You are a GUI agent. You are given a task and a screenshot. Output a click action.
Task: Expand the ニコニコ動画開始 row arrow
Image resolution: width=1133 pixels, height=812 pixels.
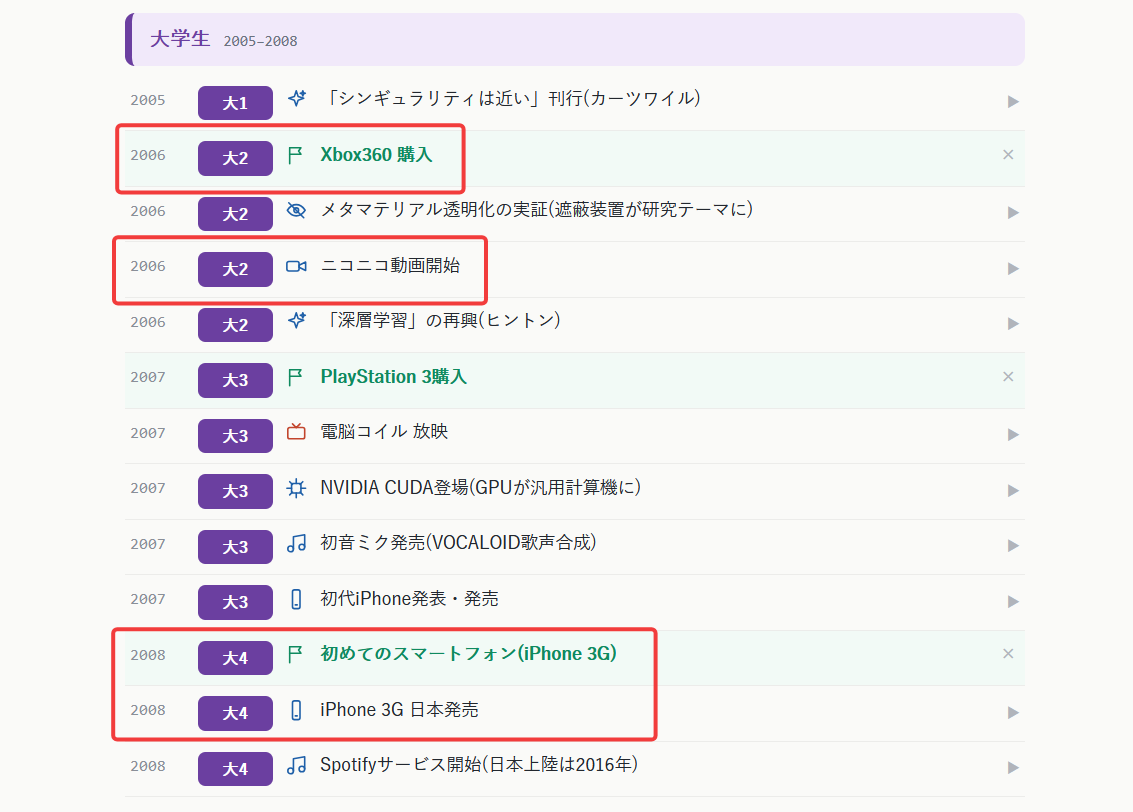tap(1013, 269)
